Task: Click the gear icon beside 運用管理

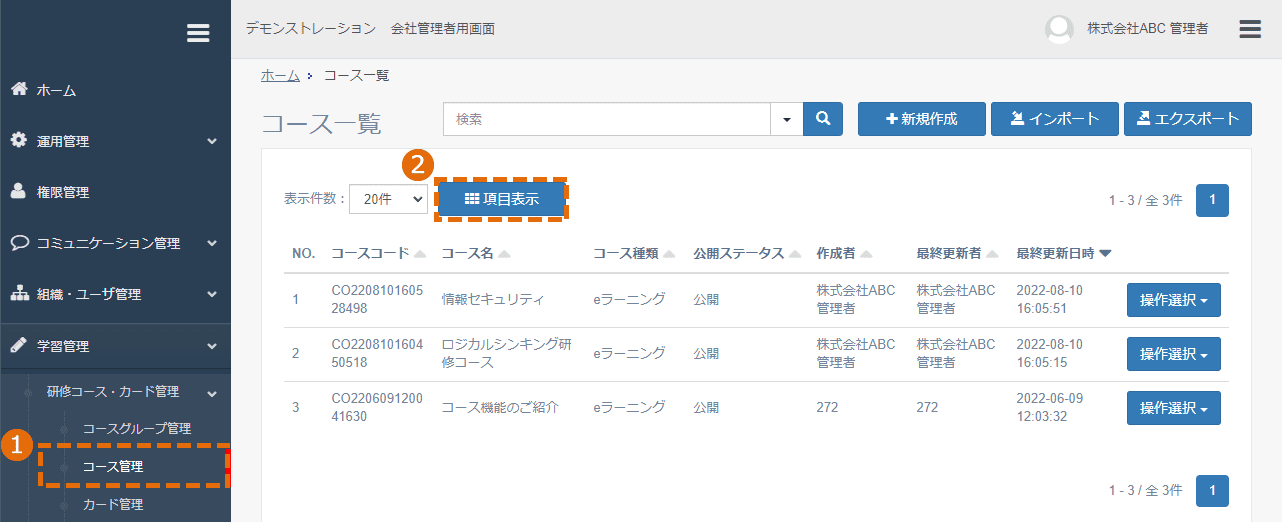Action: [19, 140]
